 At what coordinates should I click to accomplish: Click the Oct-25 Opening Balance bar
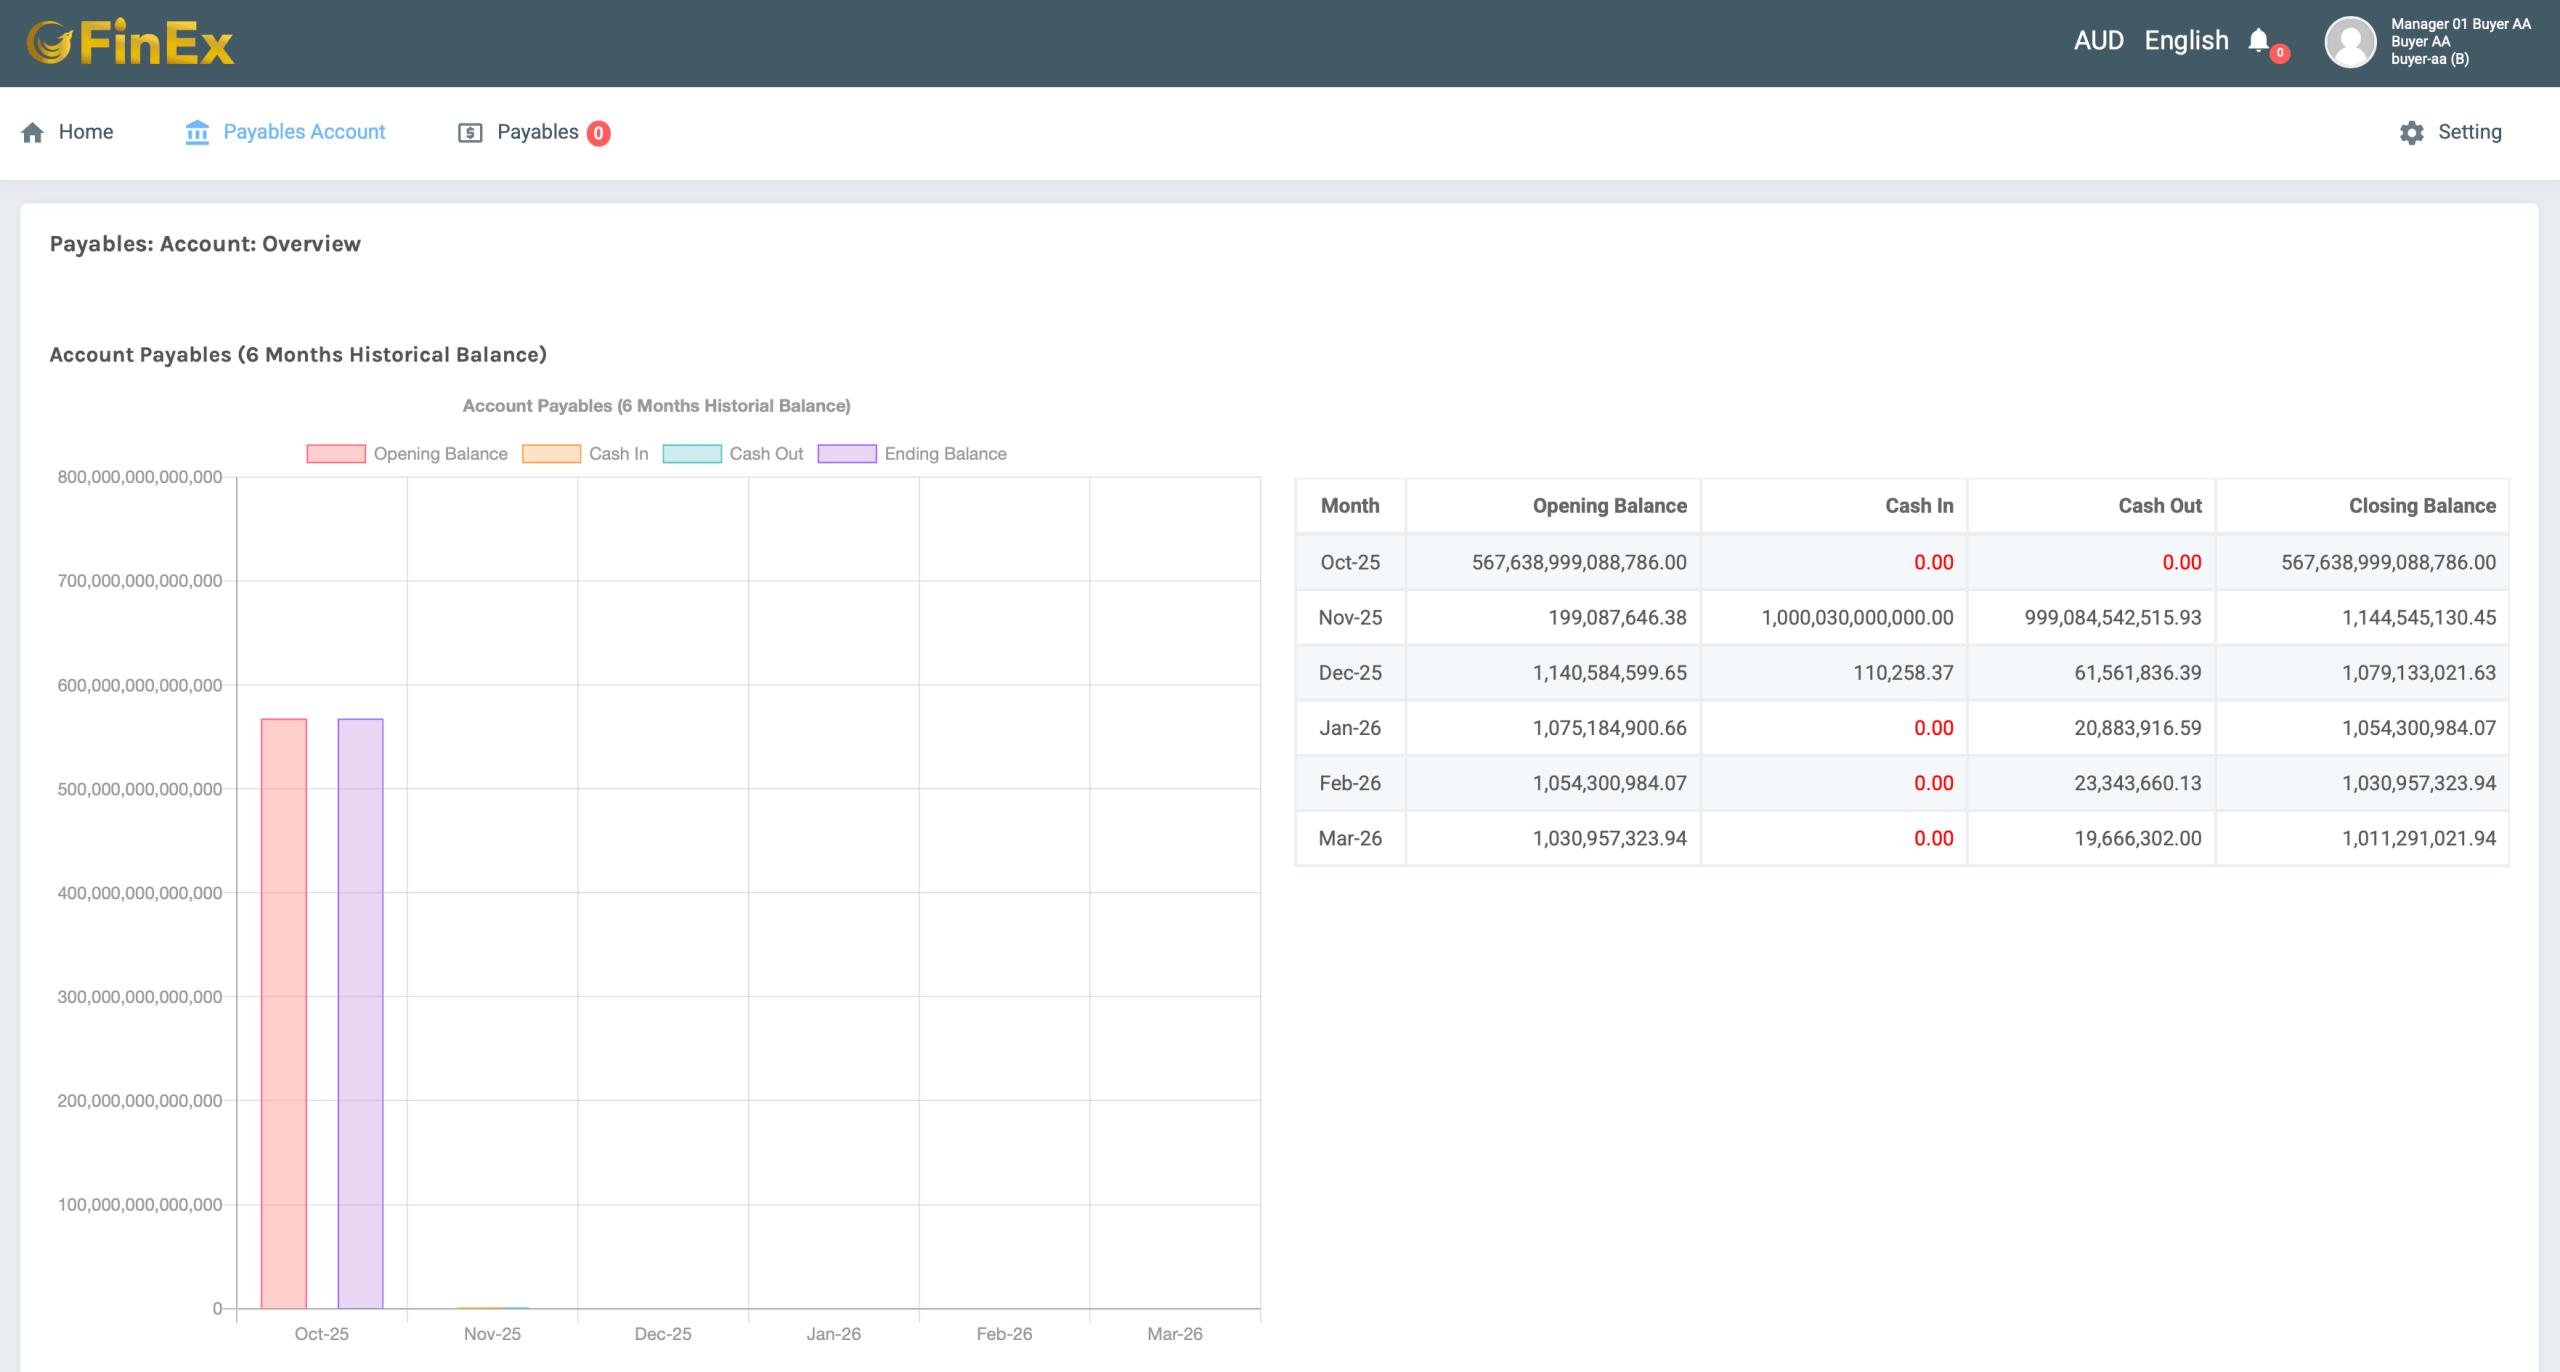pyautogui.click(x=284, y=1012)
